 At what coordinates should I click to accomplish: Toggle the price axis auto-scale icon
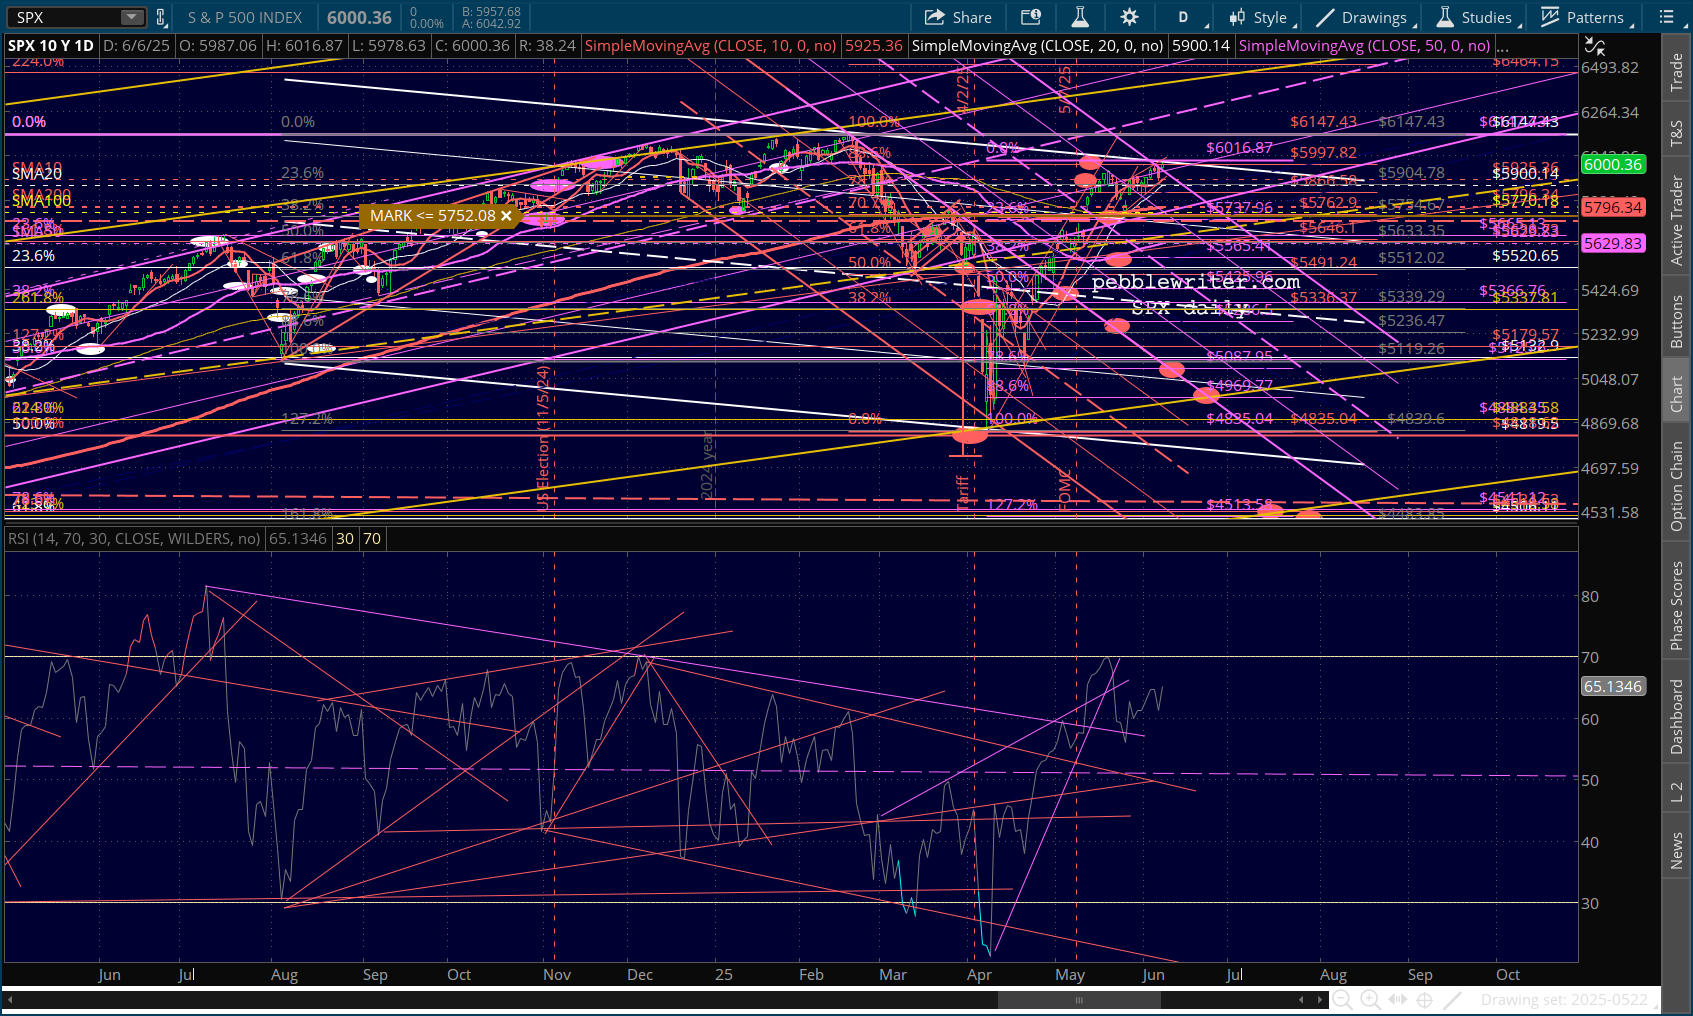point(1594,46)
